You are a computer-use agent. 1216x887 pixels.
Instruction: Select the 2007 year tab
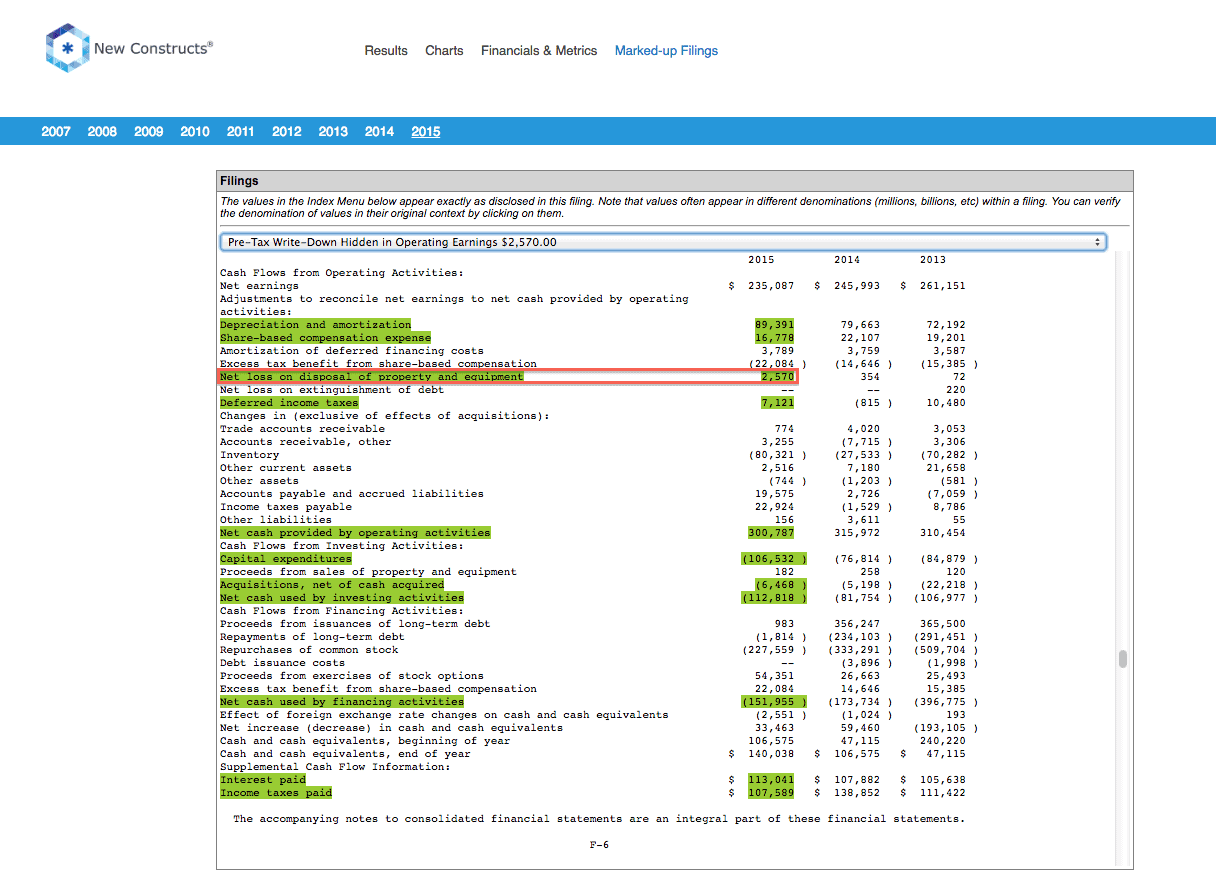(x=56, y=132)
